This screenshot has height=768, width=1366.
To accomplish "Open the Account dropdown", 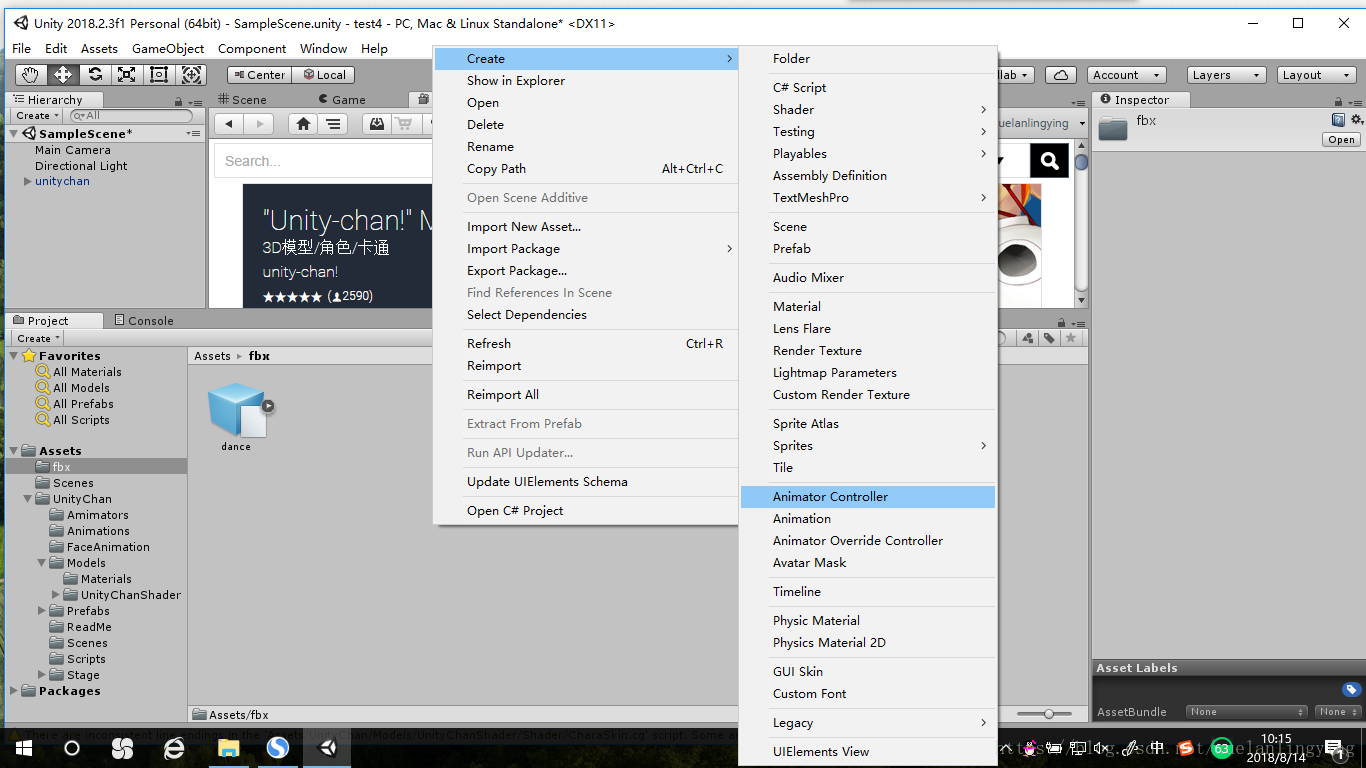I will click(1126, 75).
